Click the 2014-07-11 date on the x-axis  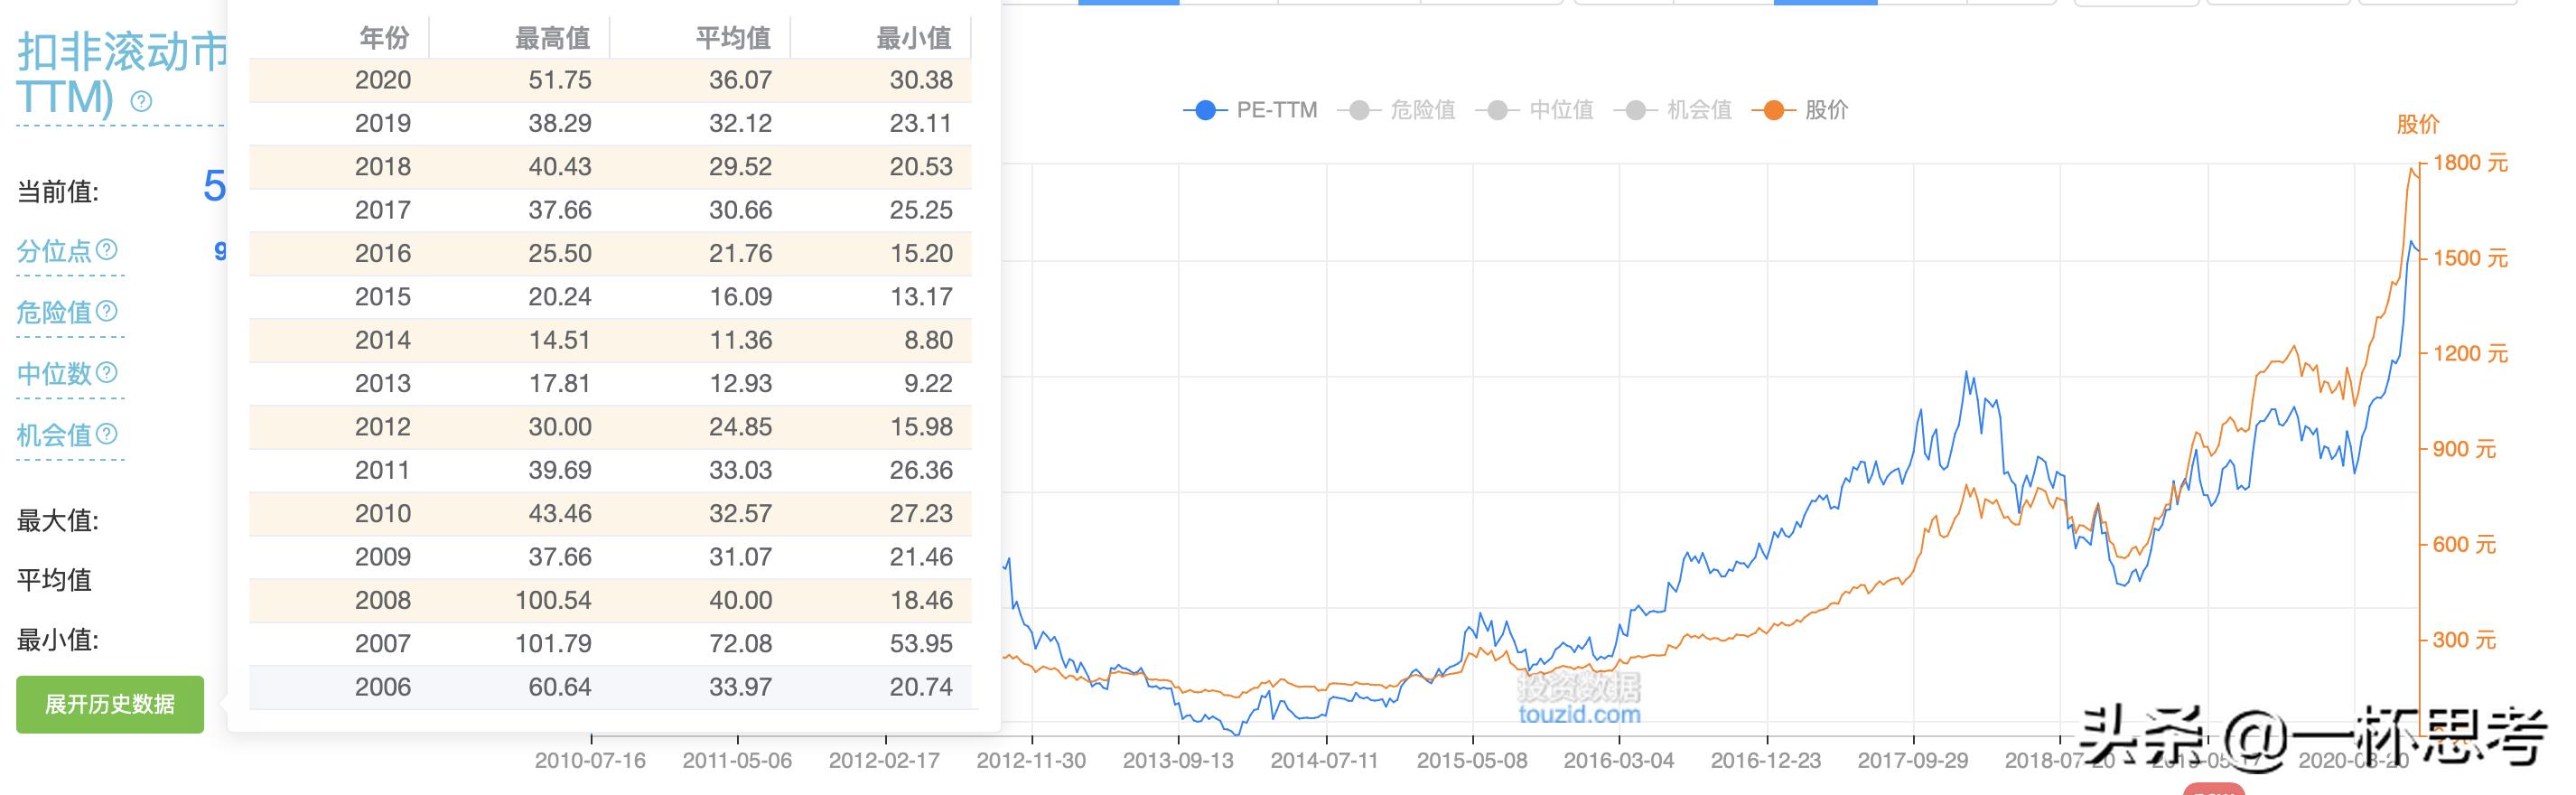[1324, 761]
